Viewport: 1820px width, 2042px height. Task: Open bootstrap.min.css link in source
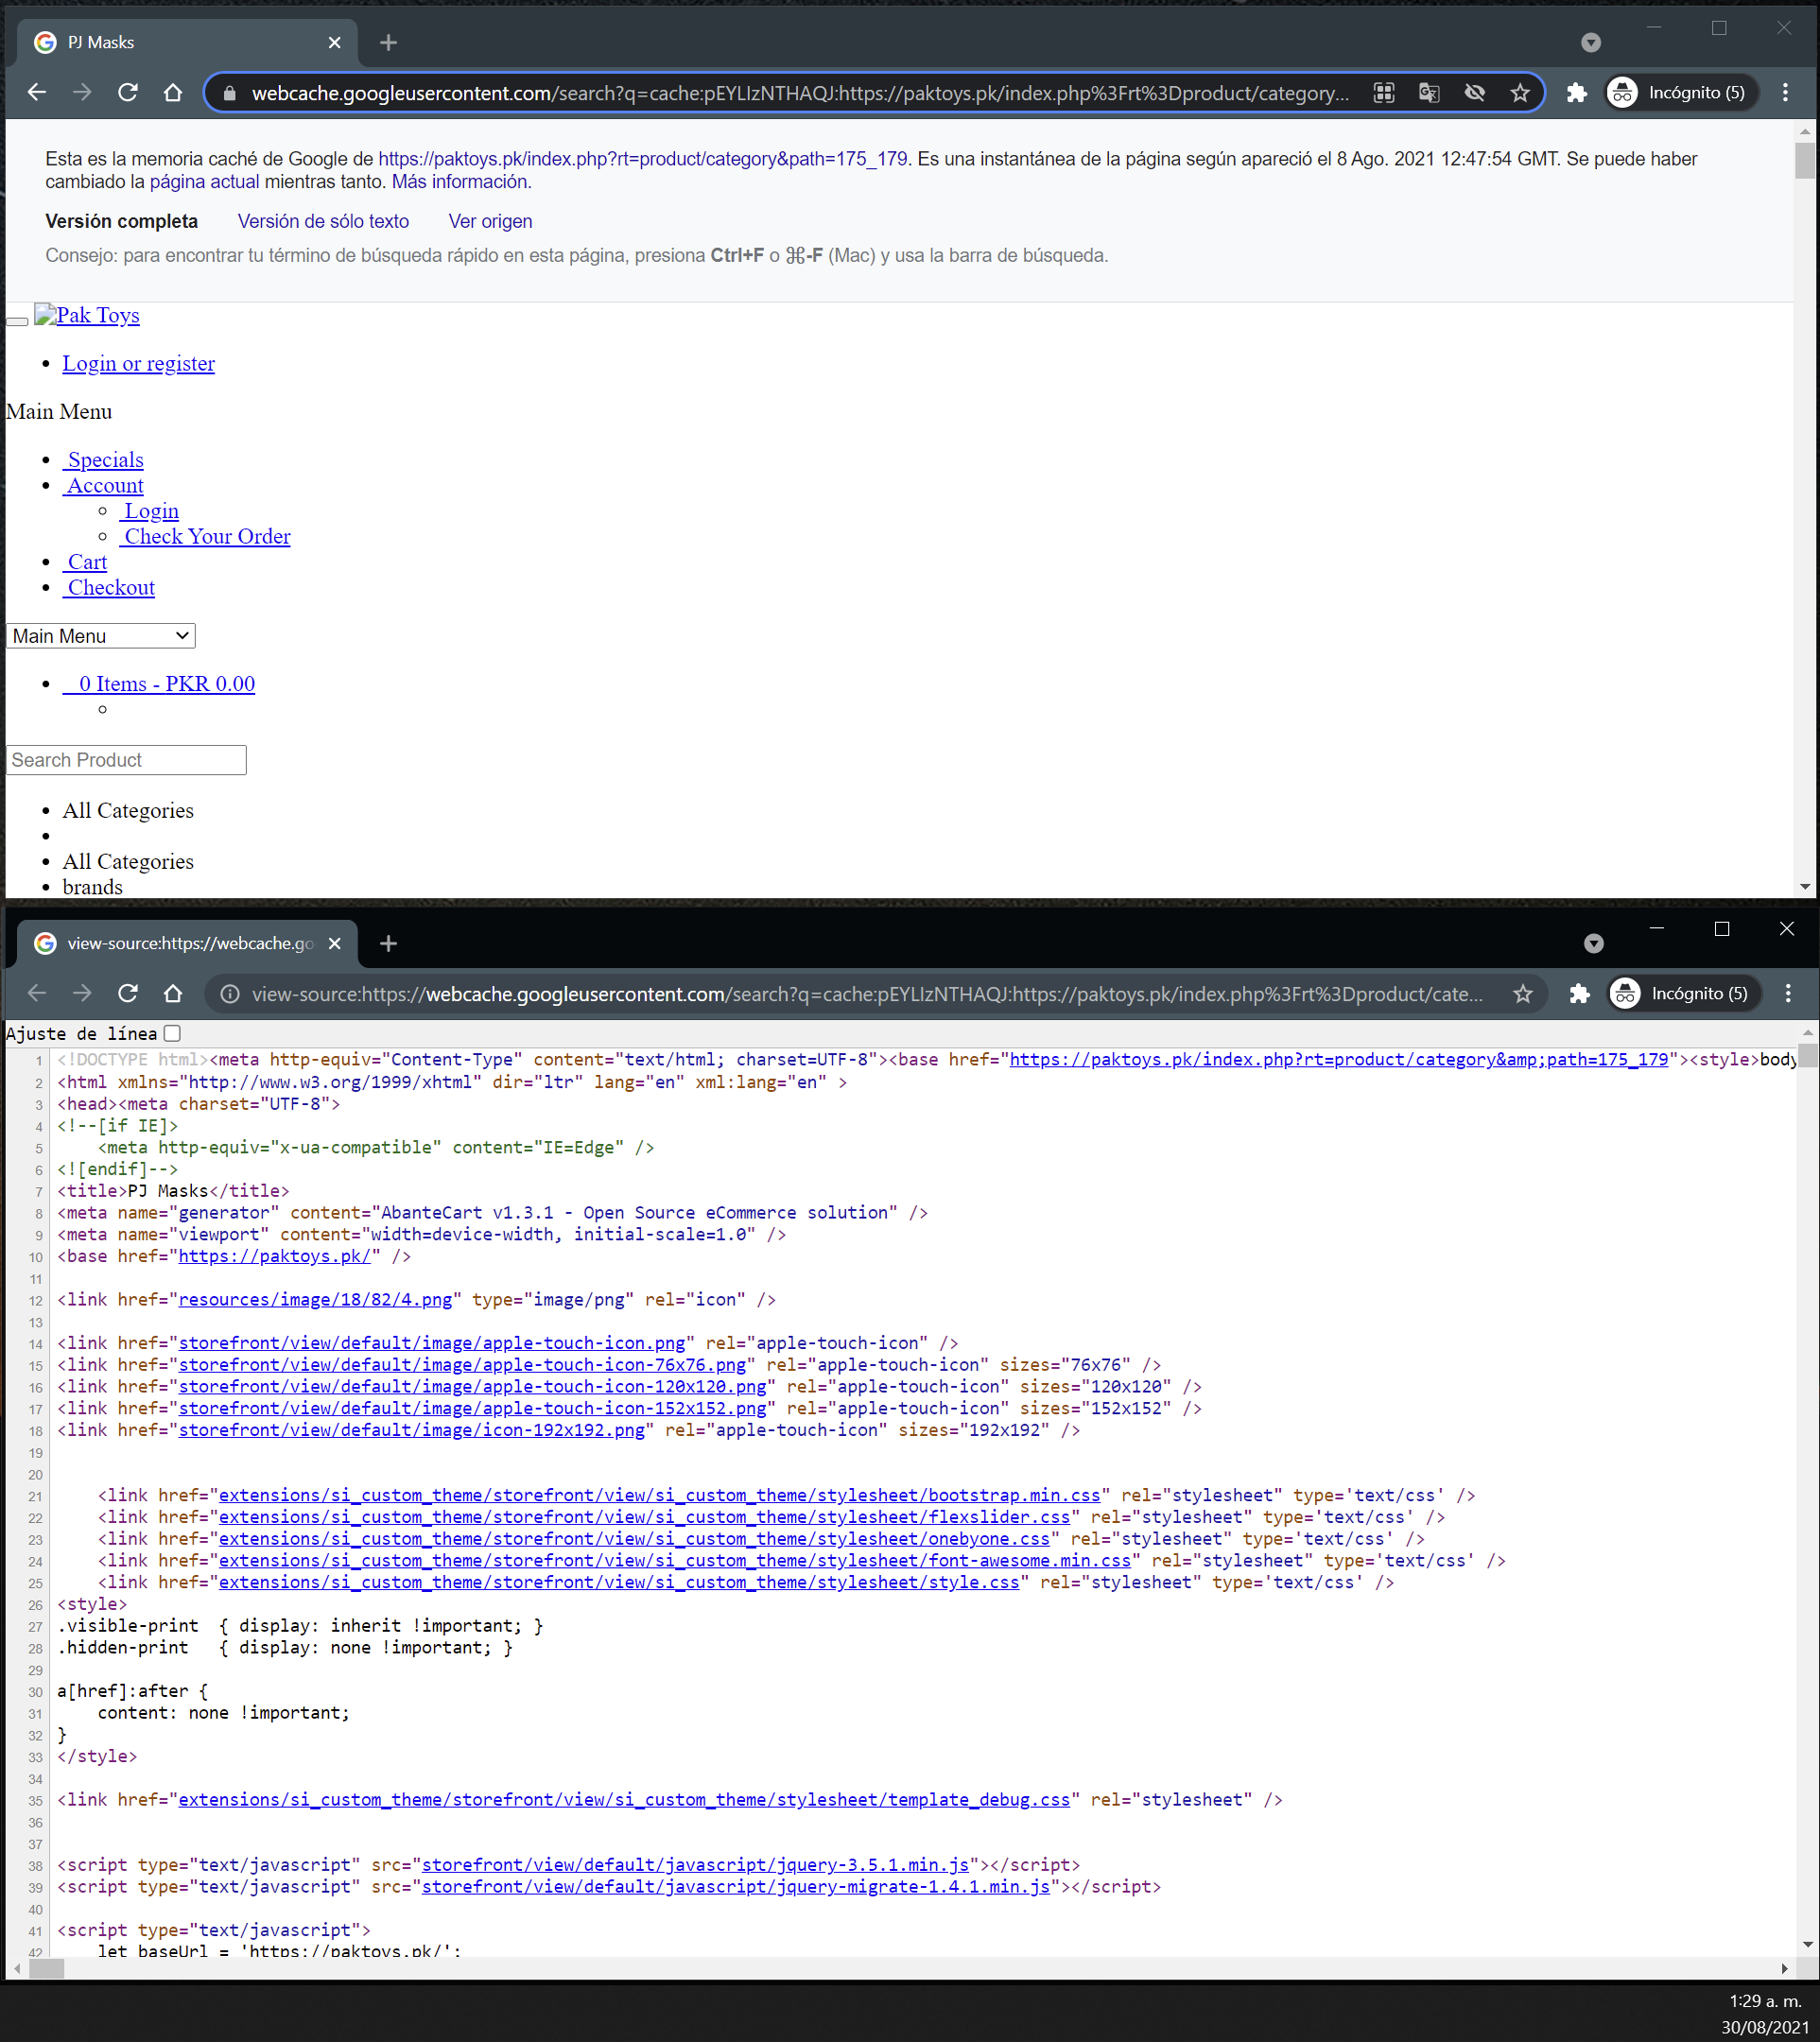click(659, 1495)
